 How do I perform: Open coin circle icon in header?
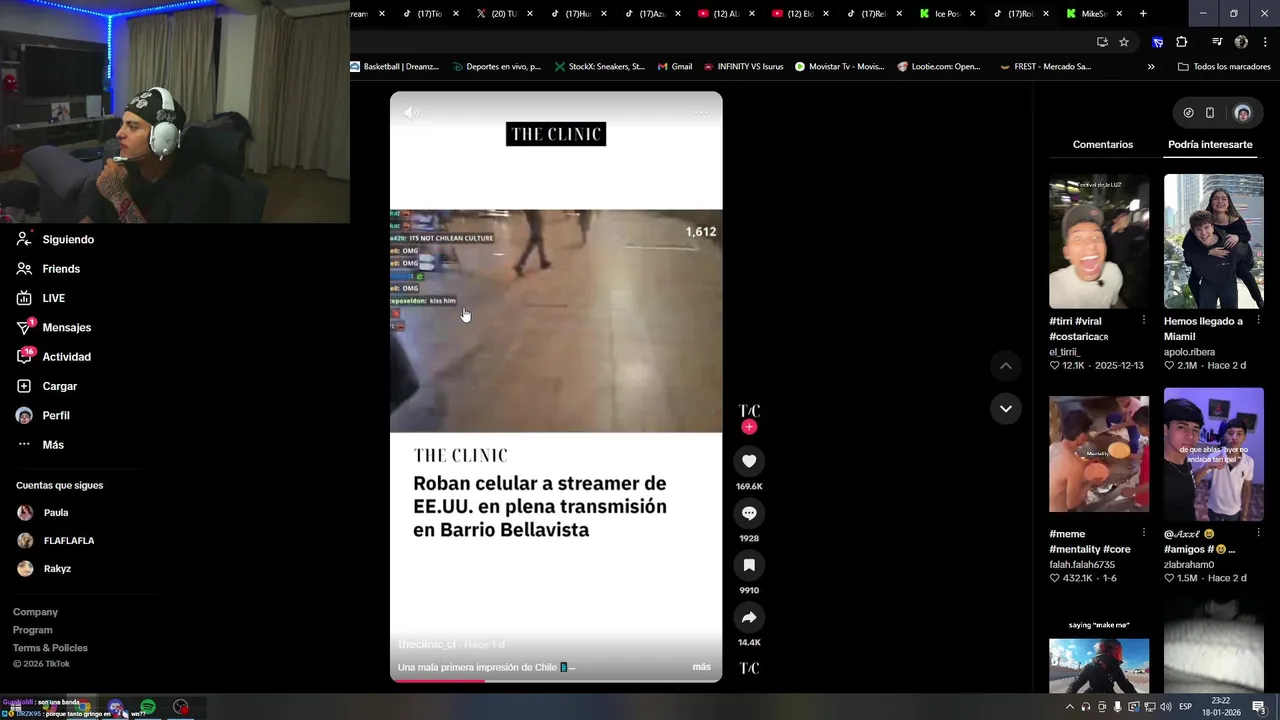coord(1188,113)
